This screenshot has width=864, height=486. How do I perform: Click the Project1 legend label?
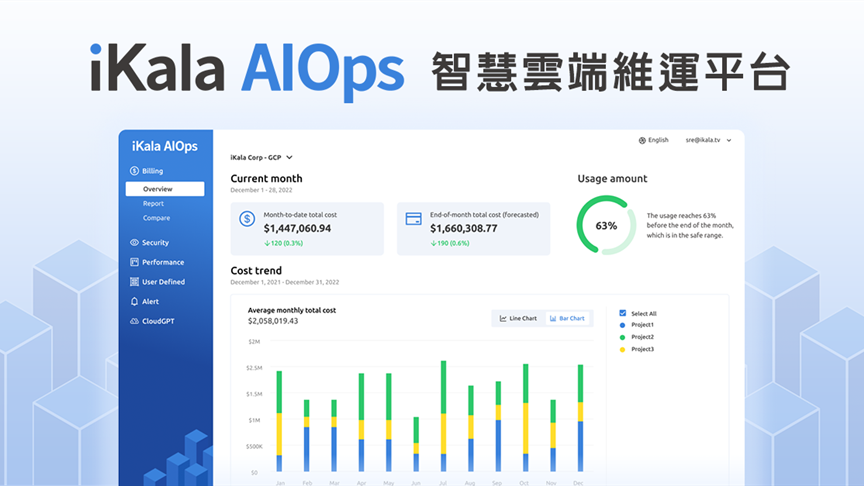coord(642,325)
